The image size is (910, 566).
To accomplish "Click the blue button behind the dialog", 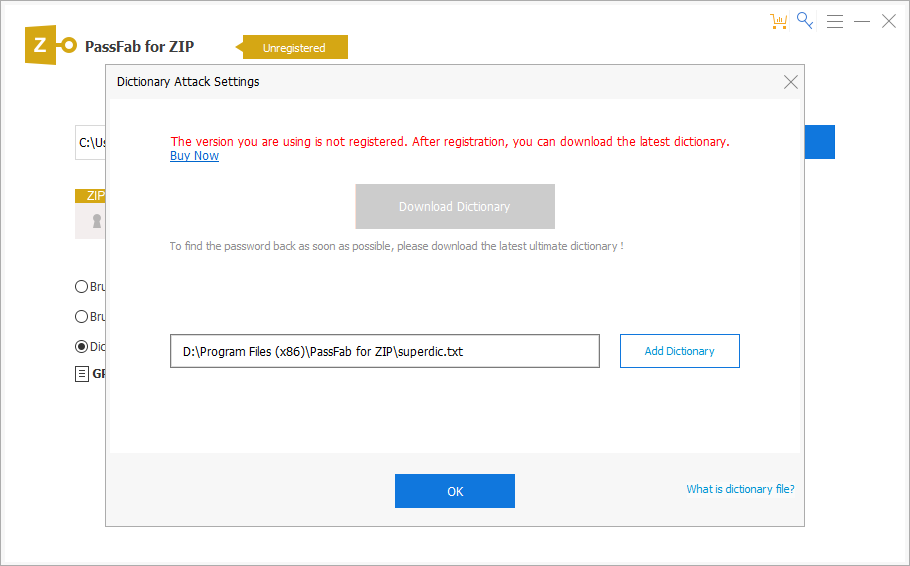I will click(x=819, y=142).
